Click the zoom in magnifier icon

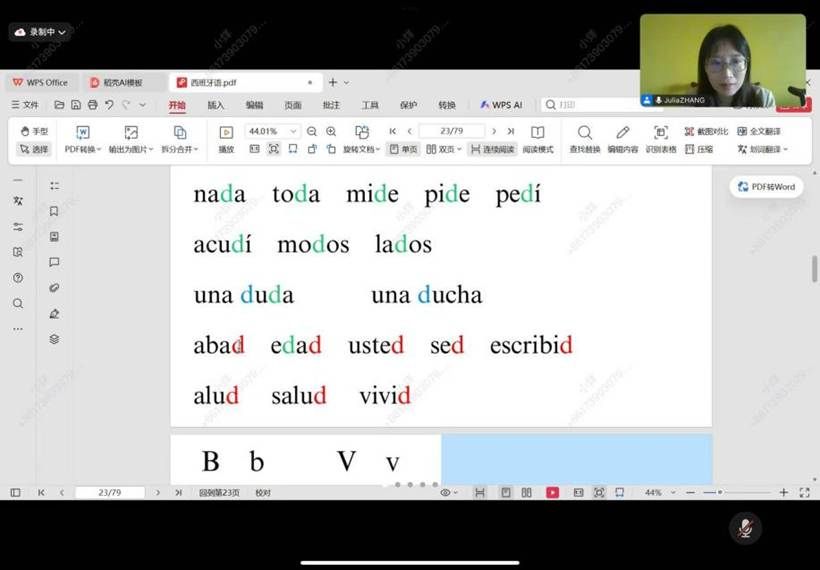click(x=331, y=131)
